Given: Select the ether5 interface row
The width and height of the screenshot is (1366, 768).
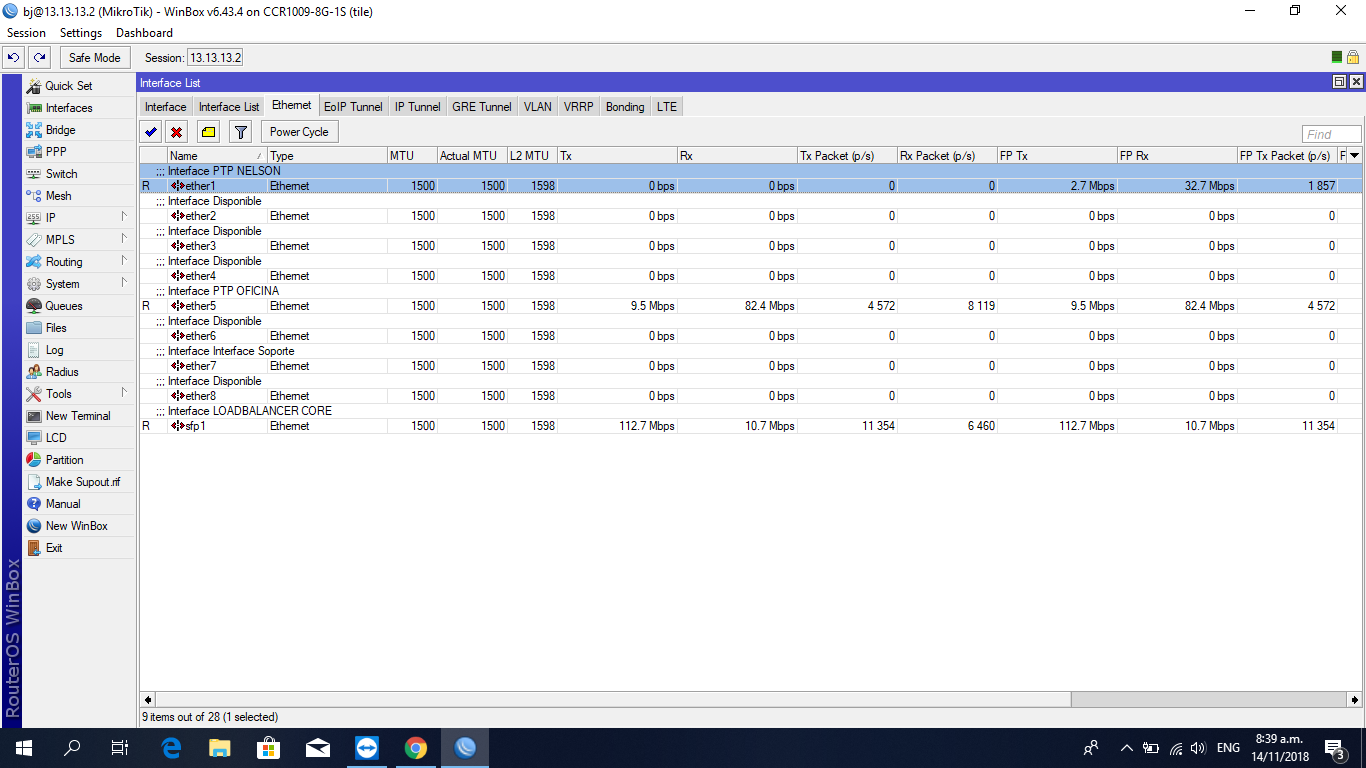Looking at the screenshot, I should (x=750, y=306).
